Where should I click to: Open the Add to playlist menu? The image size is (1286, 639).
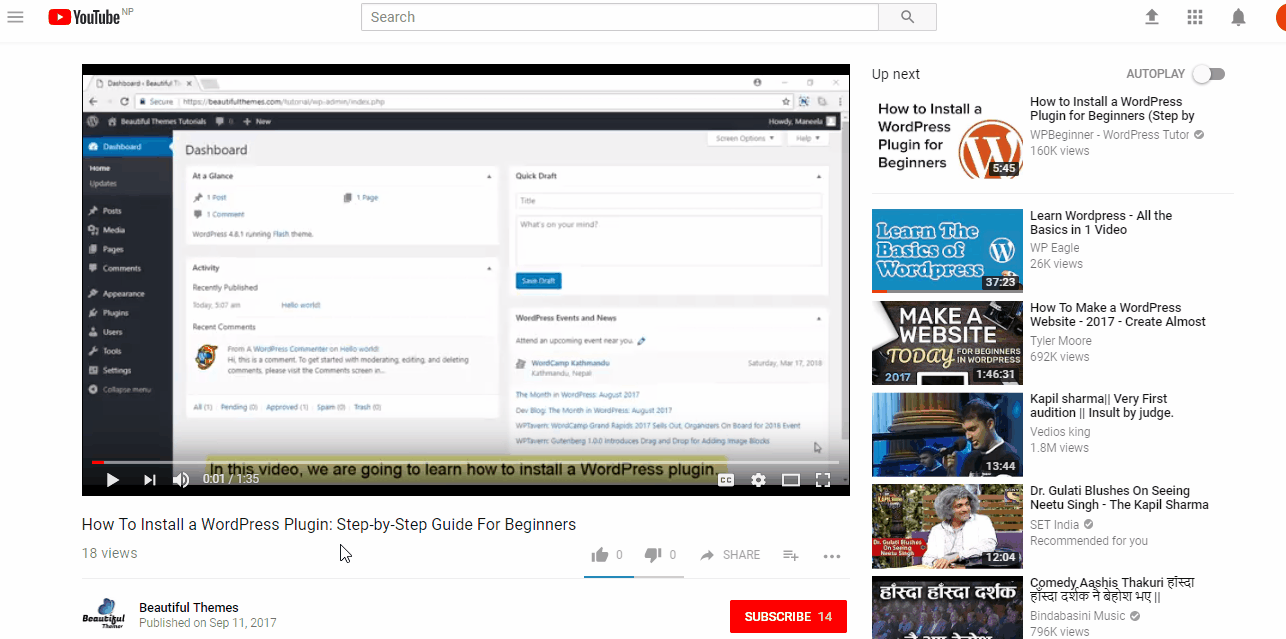790,555
